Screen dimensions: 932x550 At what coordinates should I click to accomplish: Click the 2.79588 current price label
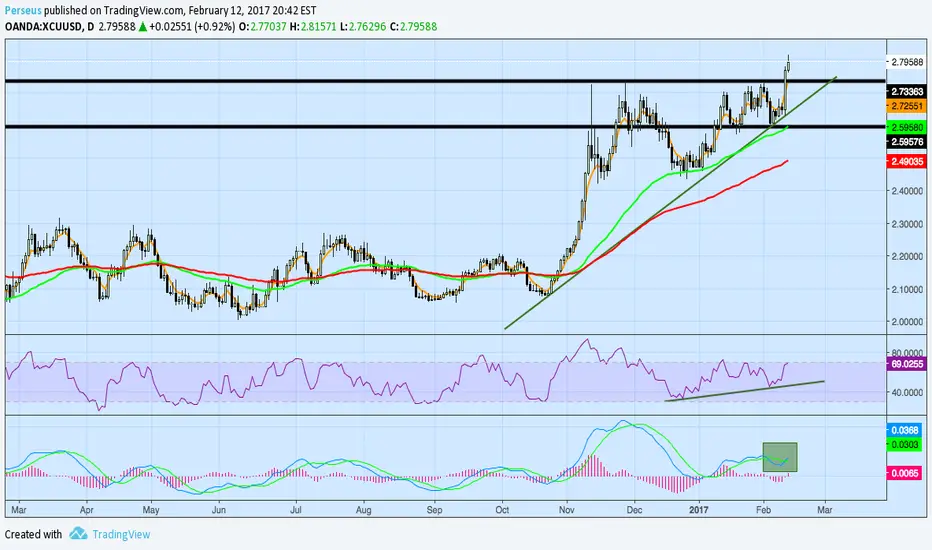[x=906, y=62]
